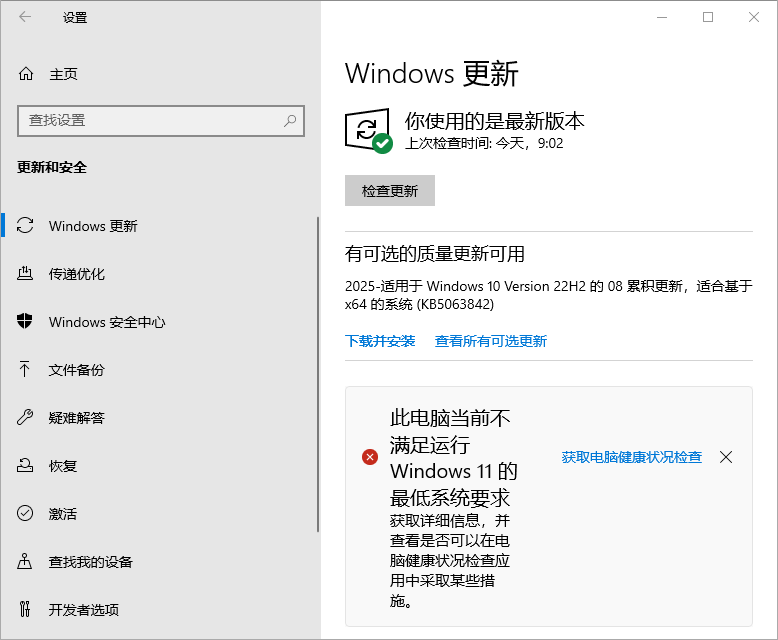
Task: Maximize the Settings window
Action: (708, 17)
